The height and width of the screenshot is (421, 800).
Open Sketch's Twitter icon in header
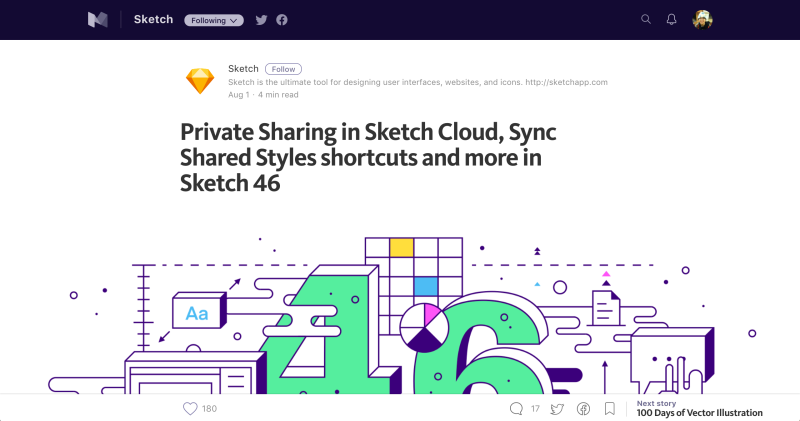tap(261, 20)
